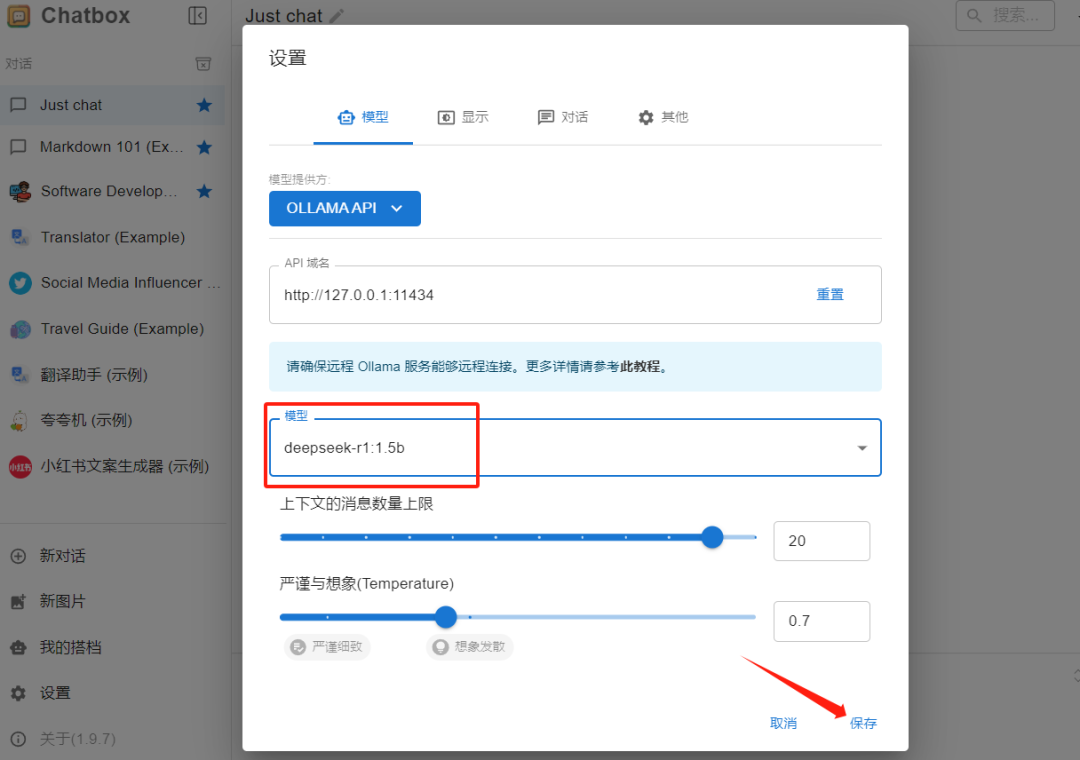Open Translator (Example) conversation

tap(112, 237)
